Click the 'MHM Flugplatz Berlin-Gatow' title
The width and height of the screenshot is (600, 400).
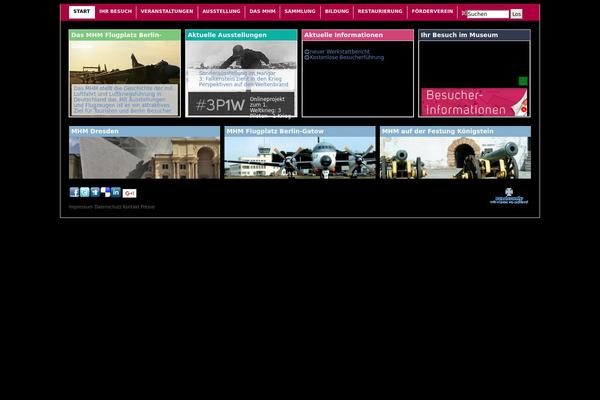click(275, 131)
